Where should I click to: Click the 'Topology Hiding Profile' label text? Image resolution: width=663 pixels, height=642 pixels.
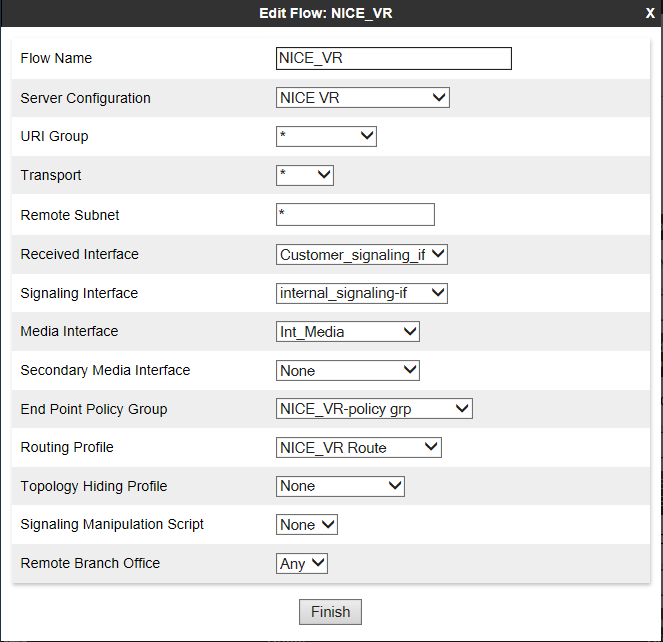tap(94, 486)
